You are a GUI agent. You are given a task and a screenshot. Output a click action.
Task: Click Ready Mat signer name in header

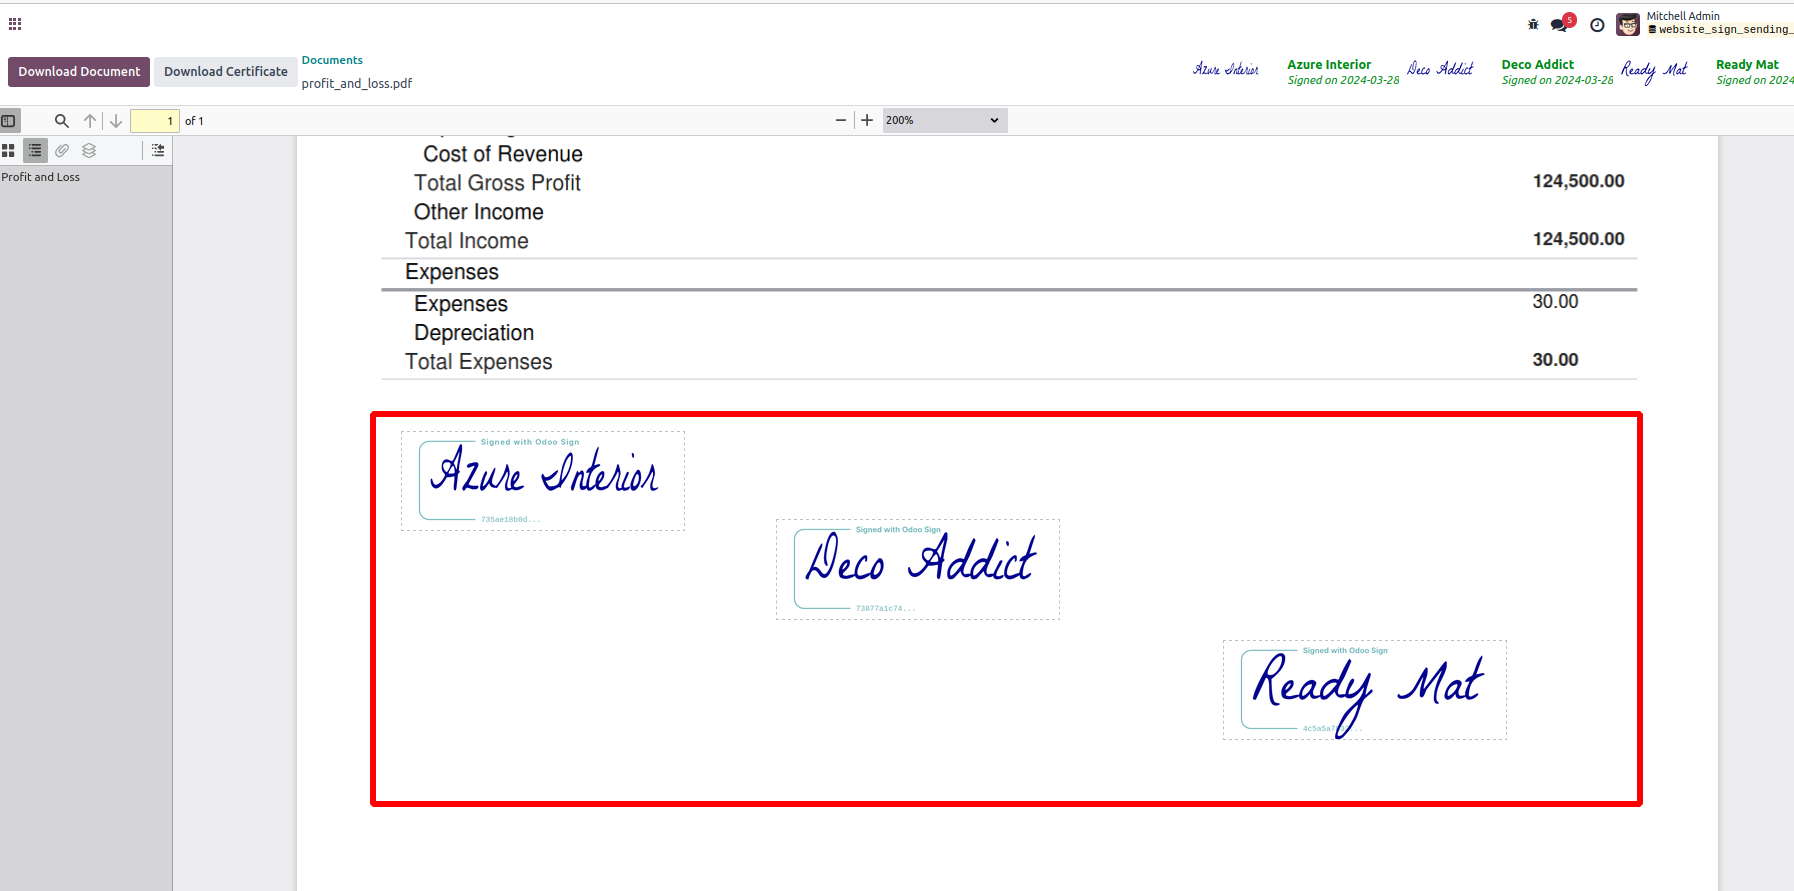pyautogui.click(x=1747, y=64)
